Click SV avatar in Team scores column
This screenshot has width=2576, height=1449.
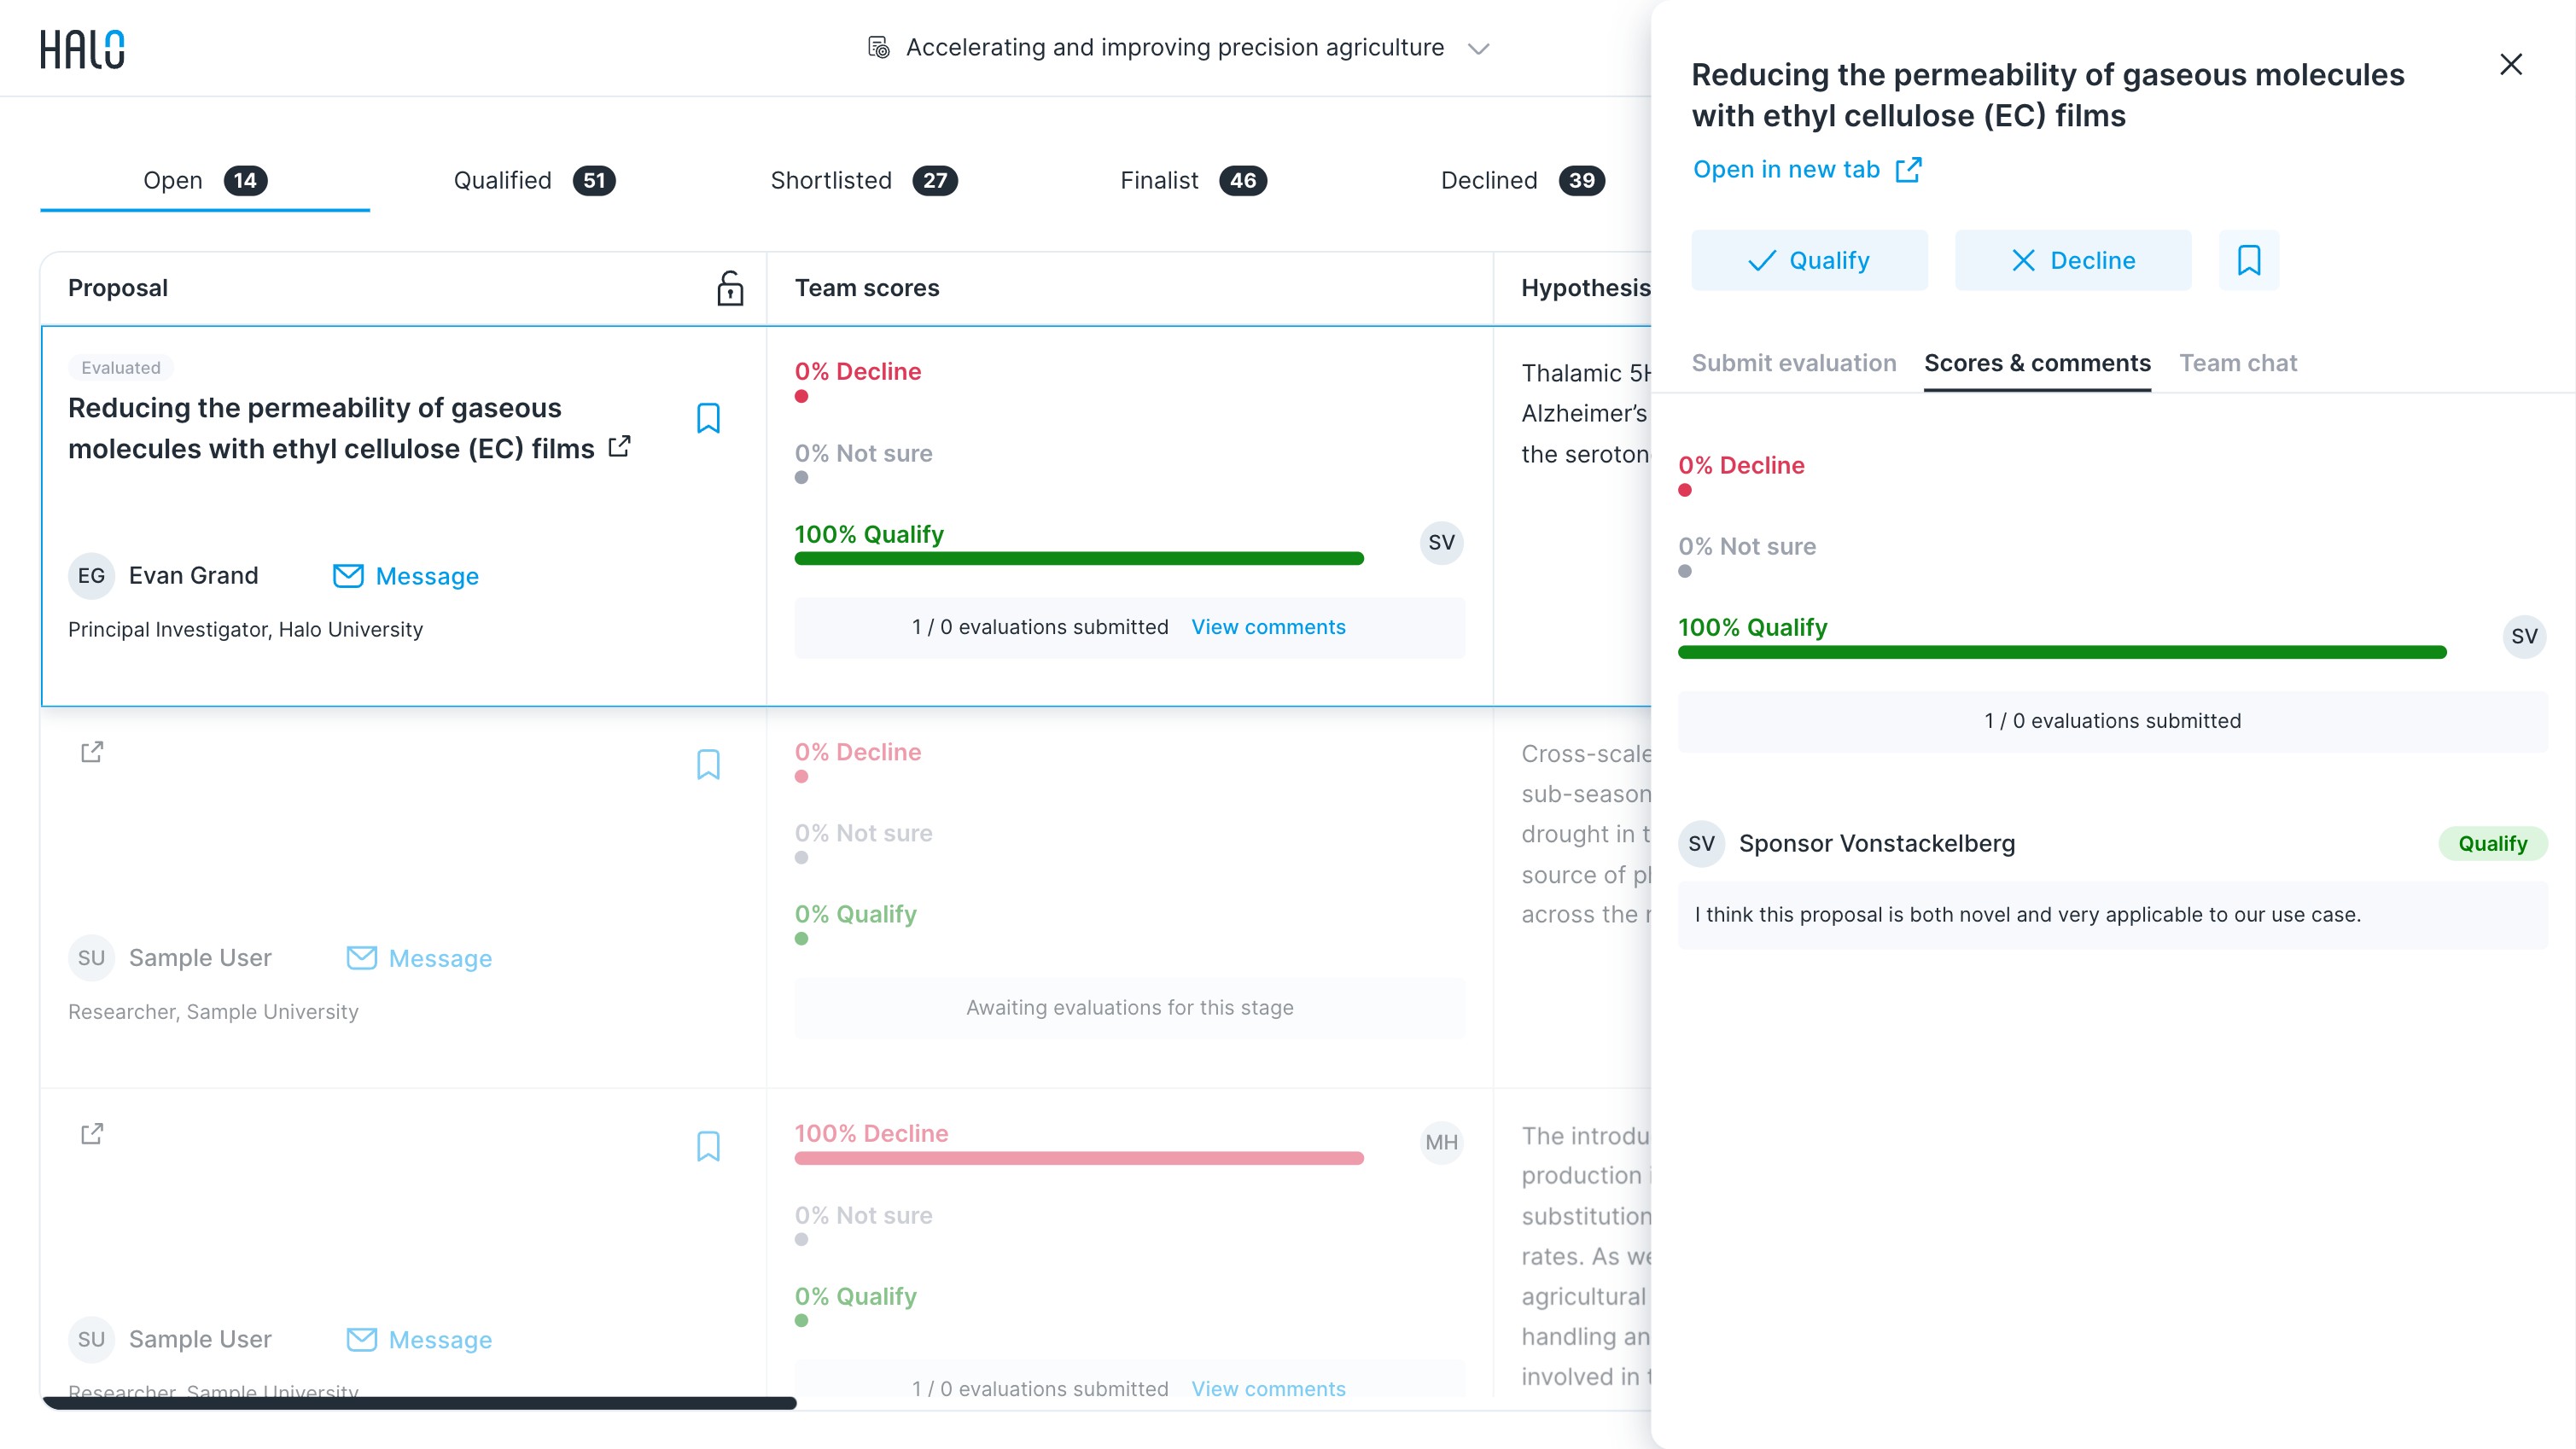pyautogui.click(x=1441, y=543)
